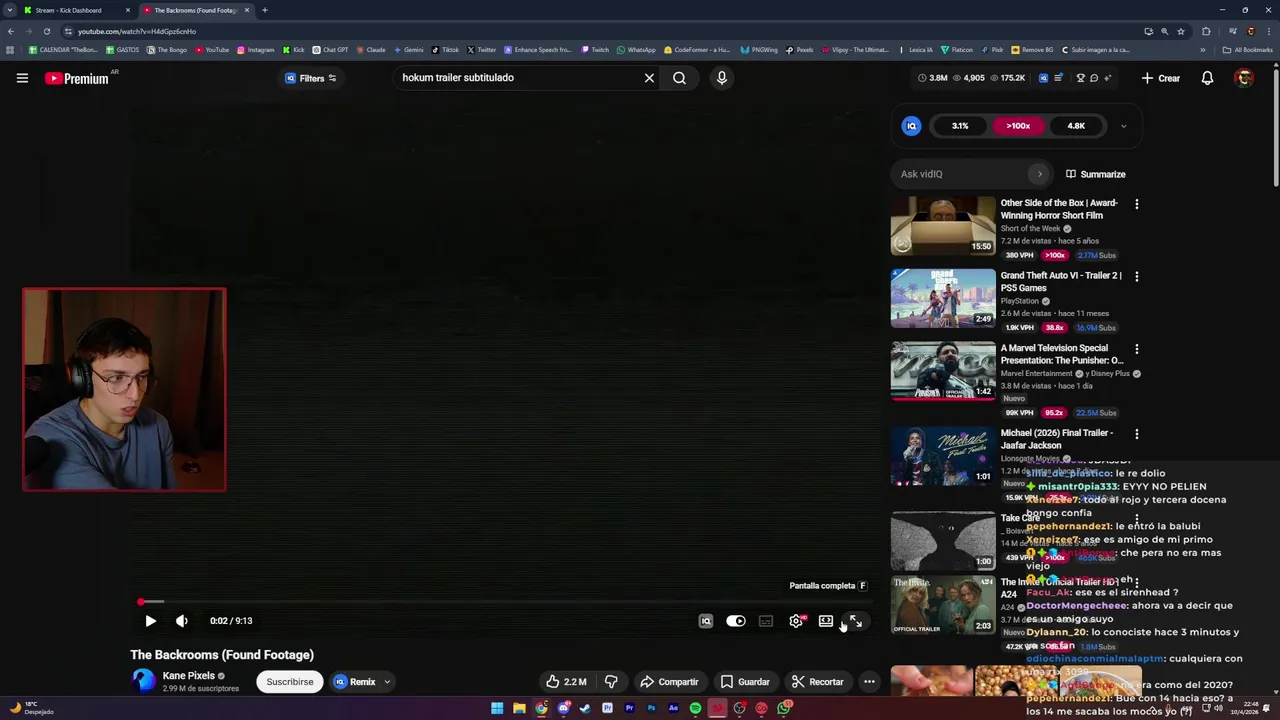Like the video showing 2.2 M
The width and height of the screenshot is (1280, 720).
566,682
